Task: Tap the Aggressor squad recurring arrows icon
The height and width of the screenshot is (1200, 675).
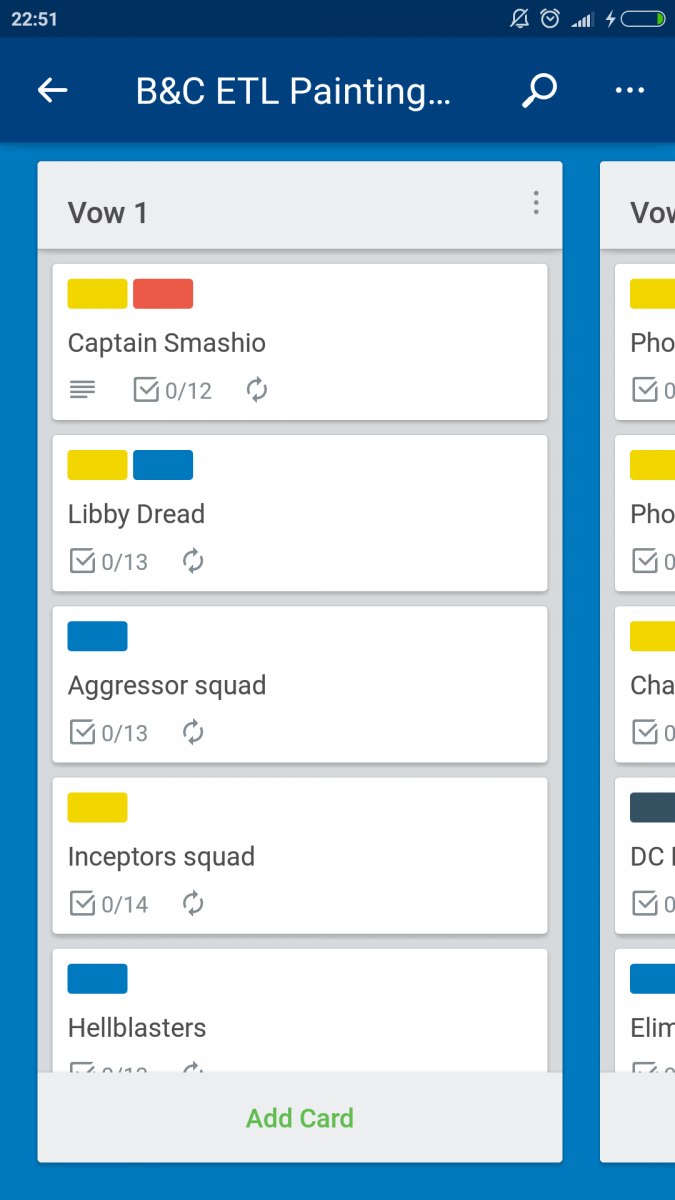Action: coord(193,733)
